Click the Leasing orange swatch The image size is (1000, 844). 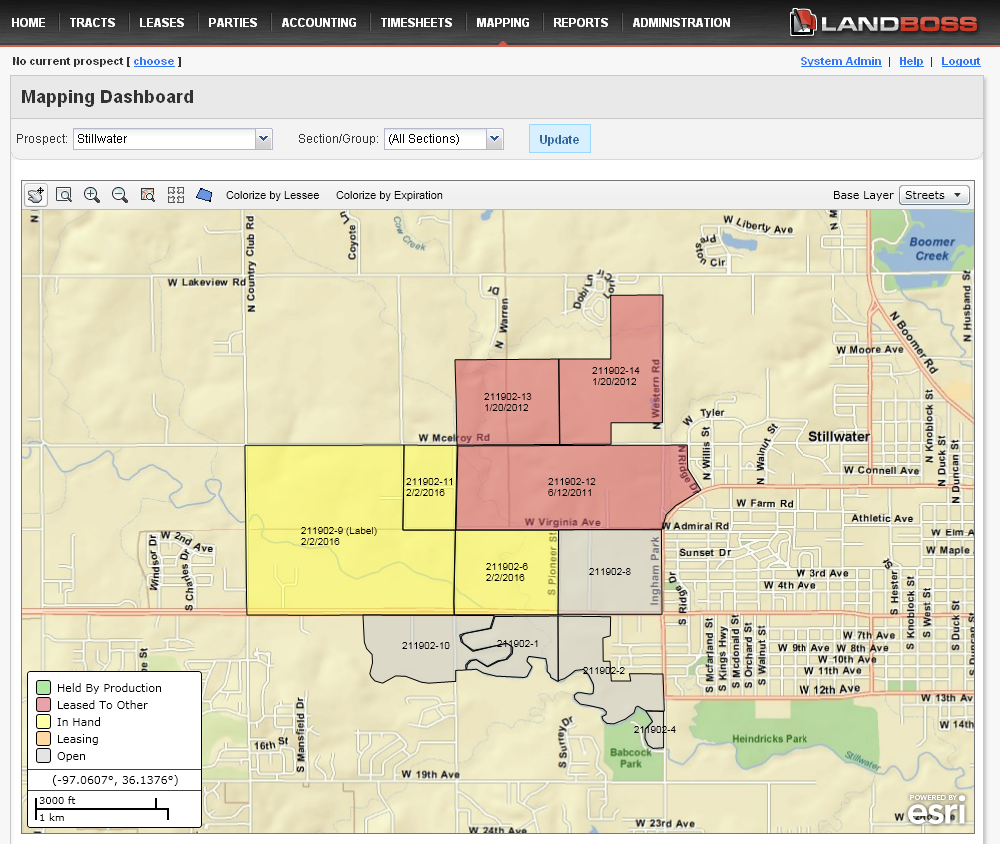tap(43, 739)
